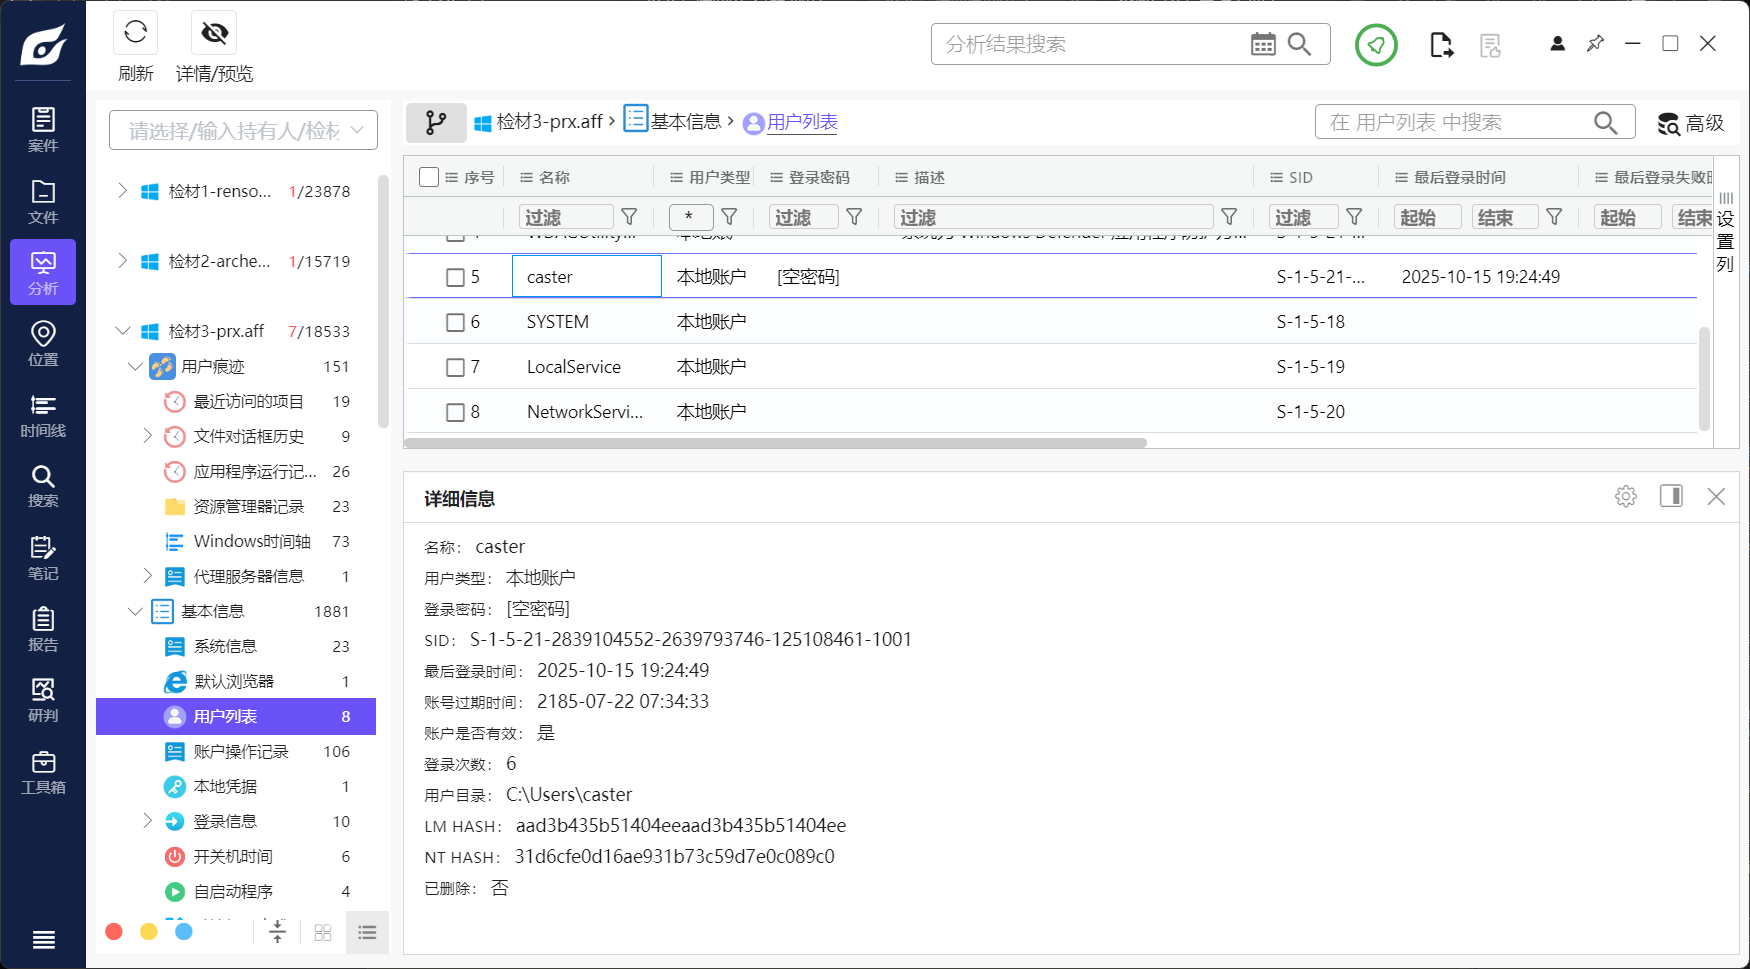Open the 时间线 panel in left sidebar
The width and height of the screenshot is (1750, 969).
click(x=43, y=414)
